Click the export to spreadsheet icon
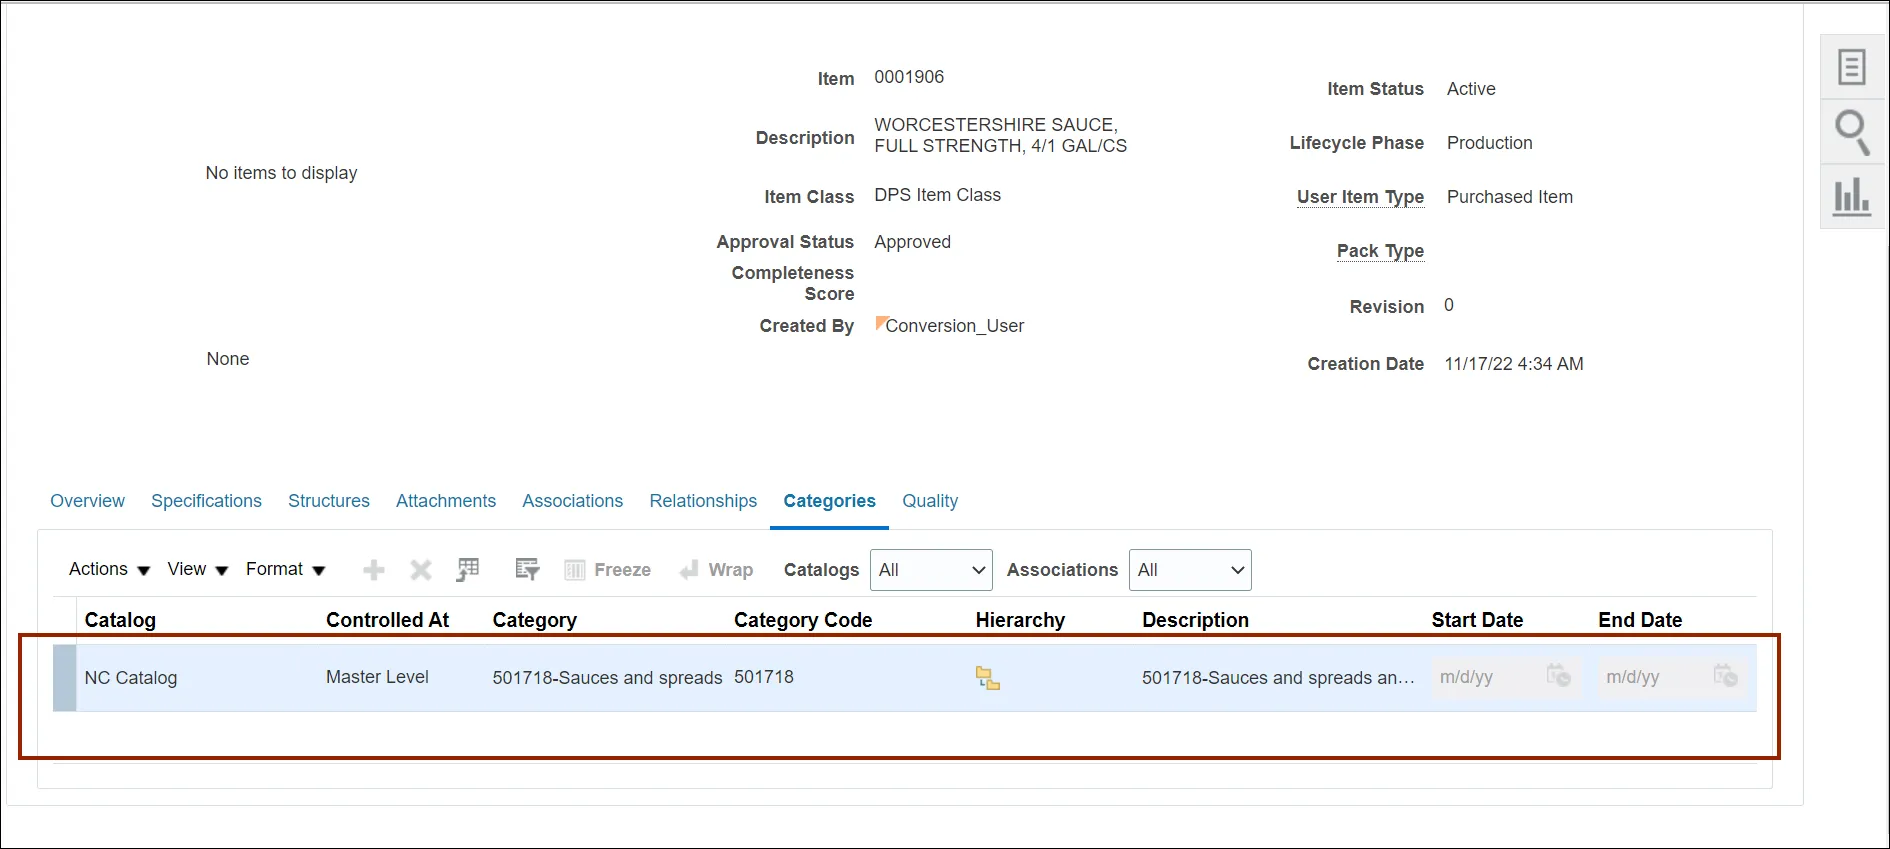 coord(468,570)
